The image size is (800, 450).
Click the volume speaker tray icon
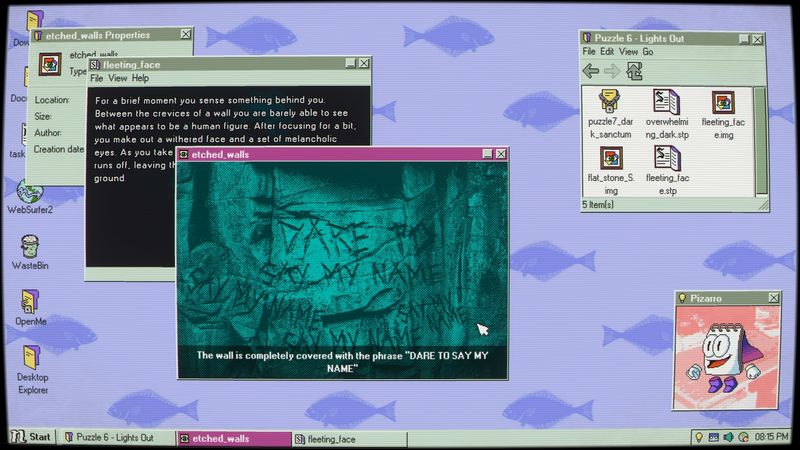point(728,438)
